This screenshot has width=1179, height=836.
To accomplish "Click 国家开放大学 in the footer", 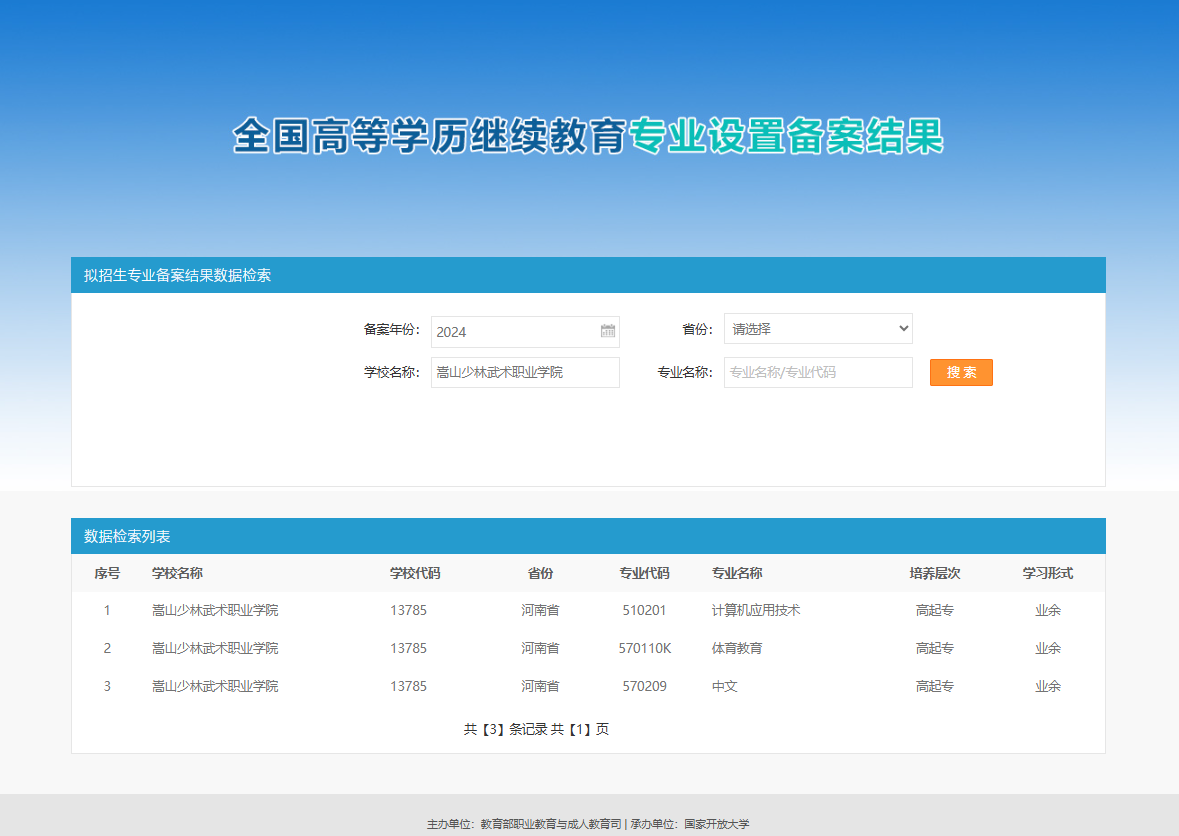I will [x=716, y=824].
